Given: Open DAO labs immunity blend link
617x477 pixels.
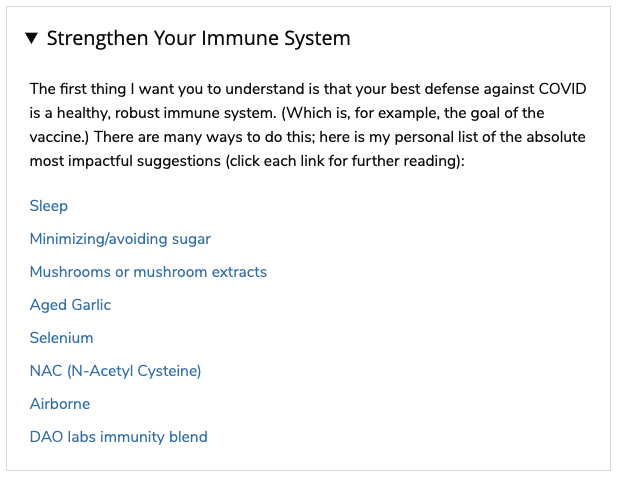Looking at the screenshot, I should pos(118,437).
